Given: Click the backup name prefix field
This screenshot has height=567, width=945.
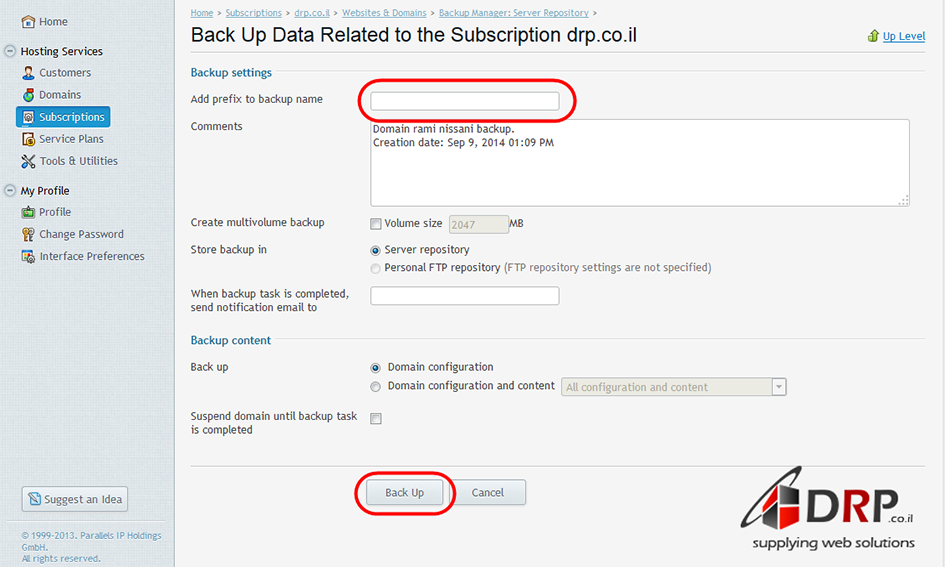Looking at the screenshot, I should point(465,101).
